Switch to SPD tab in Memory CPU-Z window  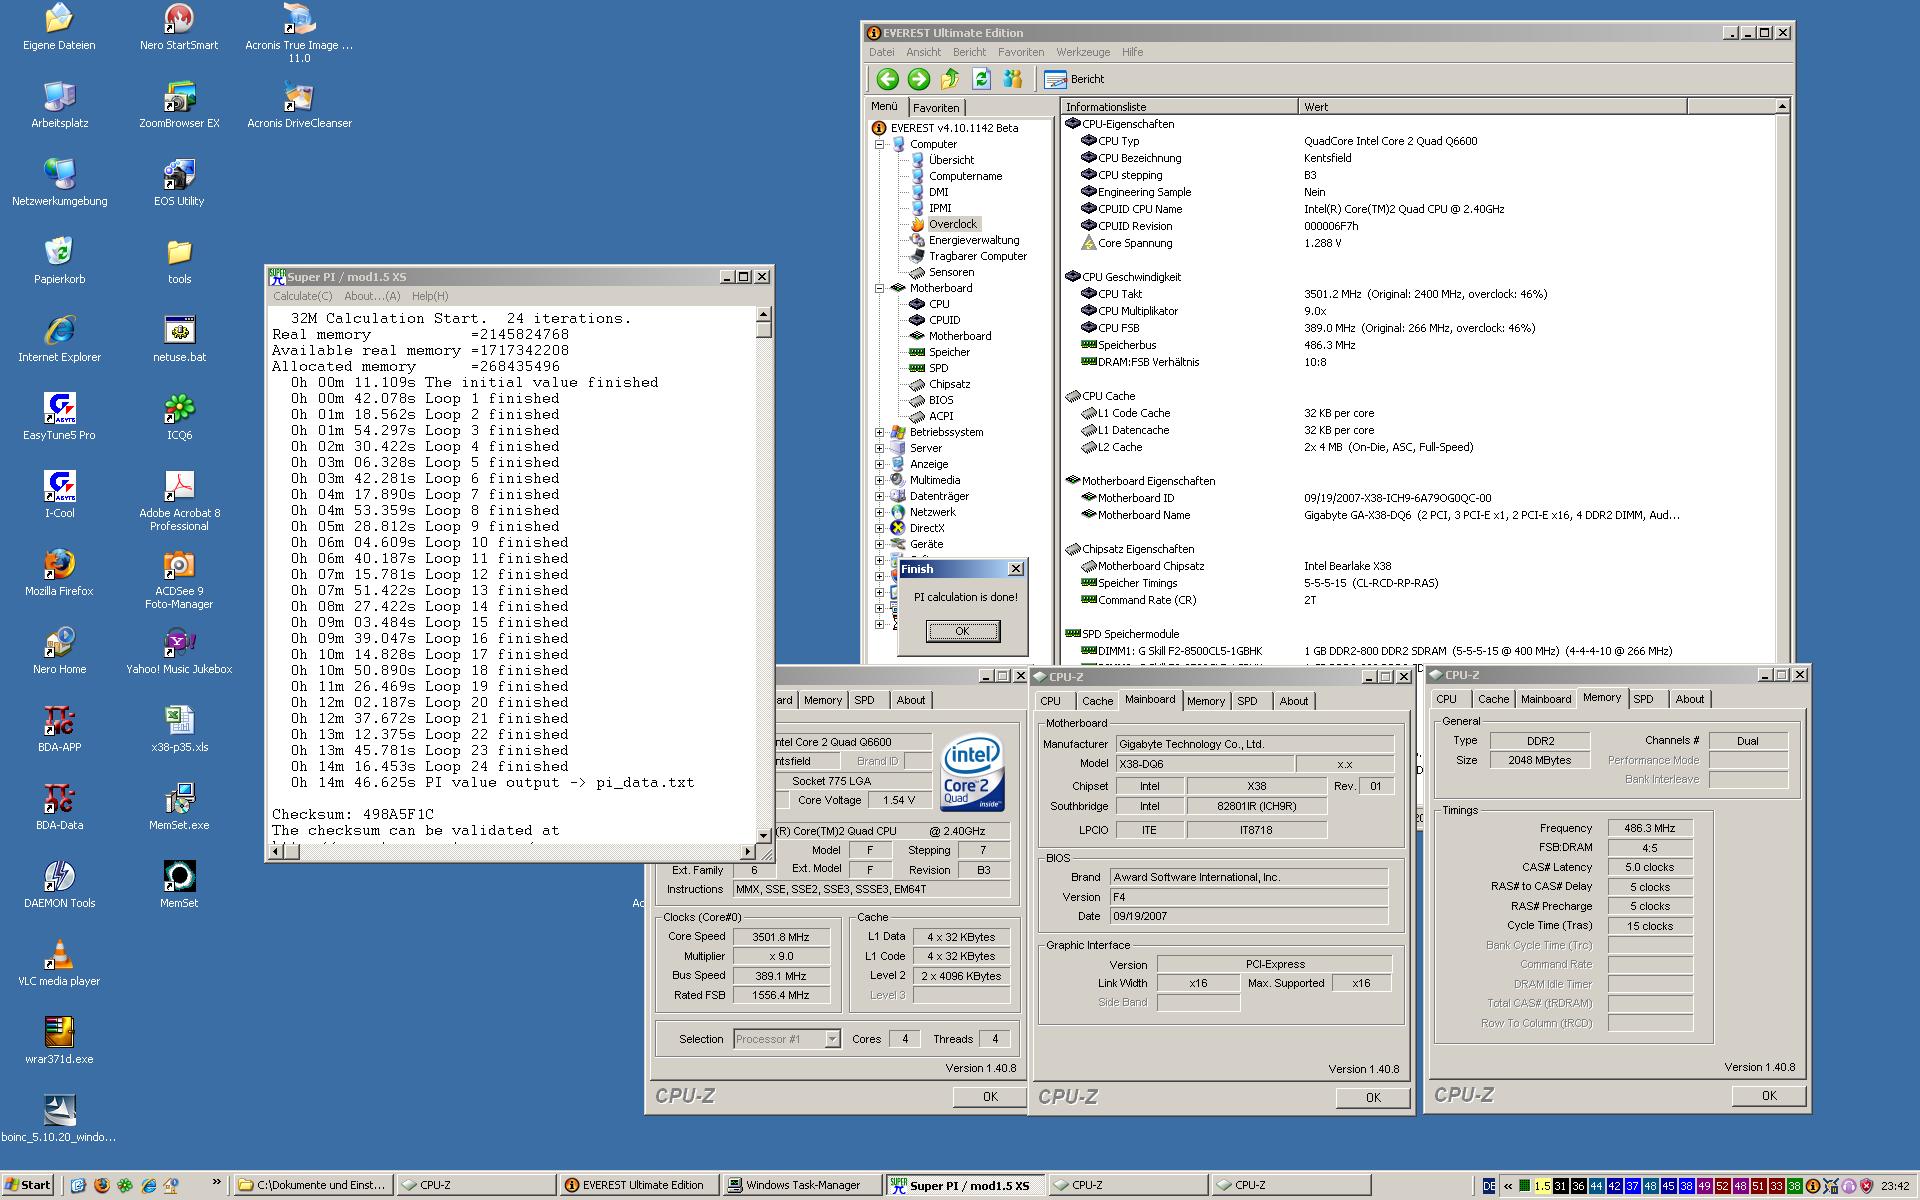click(1644, 699)
